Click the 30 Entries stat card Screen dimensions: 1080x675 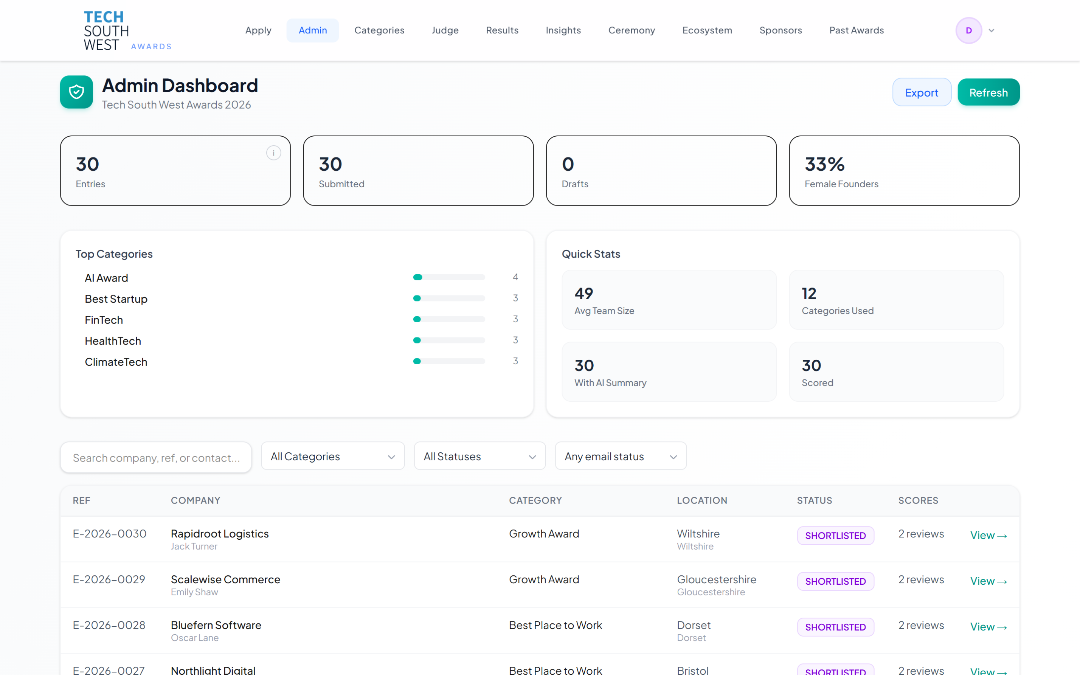click(176, 171)
